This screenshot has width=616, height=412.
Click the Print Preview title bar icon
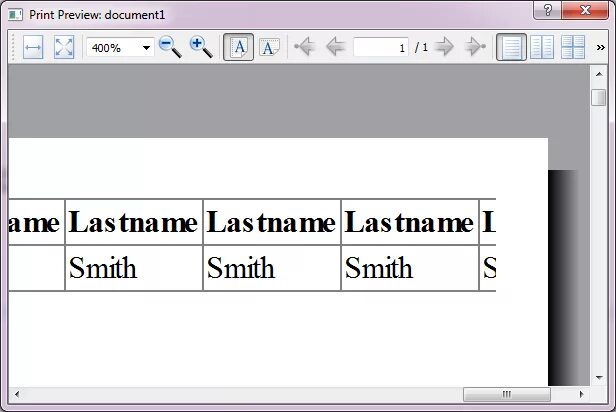coord(16,15)
